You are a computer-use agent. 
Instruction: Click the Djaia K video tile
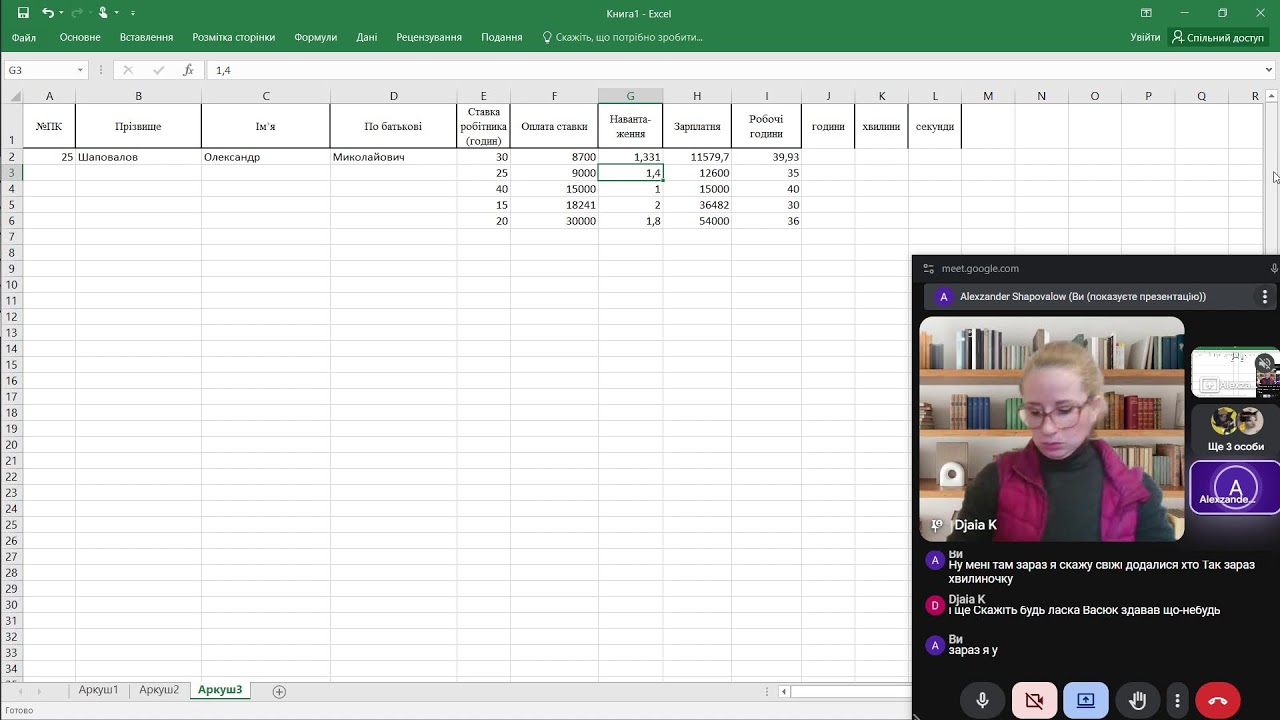1051,429
